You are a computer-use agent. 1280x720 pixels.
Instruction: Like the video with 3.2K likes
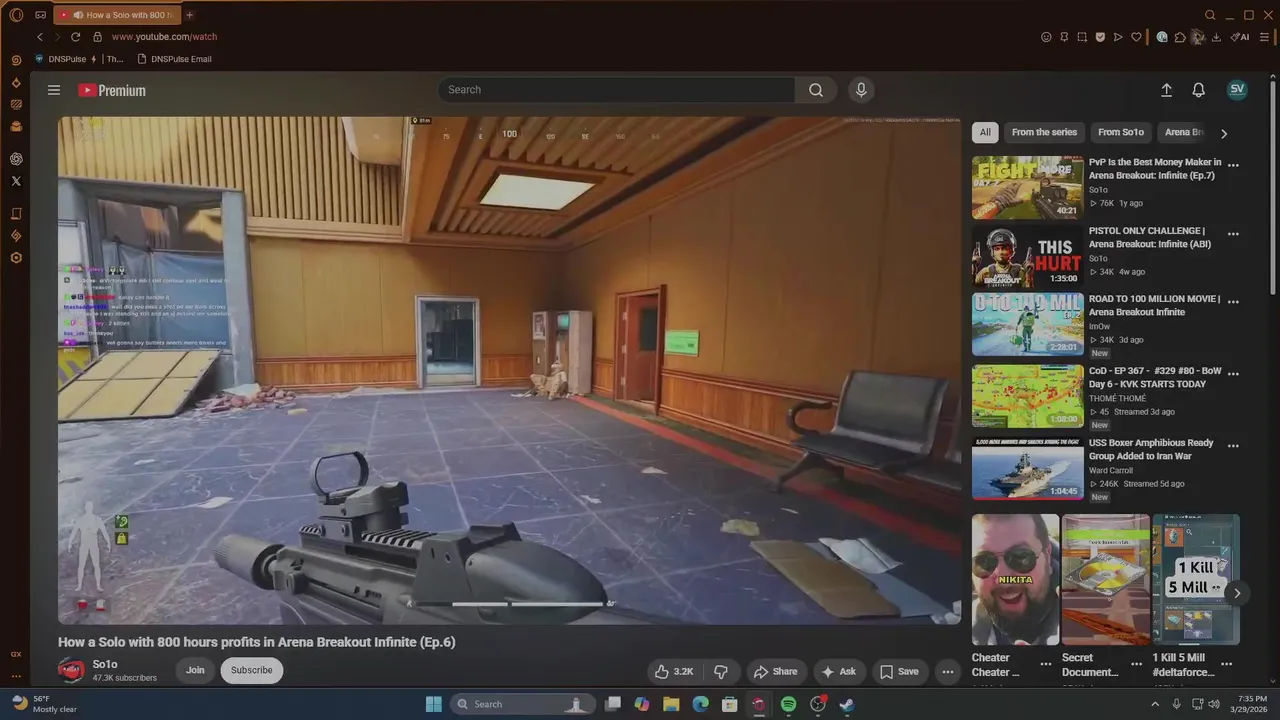(x=674, y=671)
